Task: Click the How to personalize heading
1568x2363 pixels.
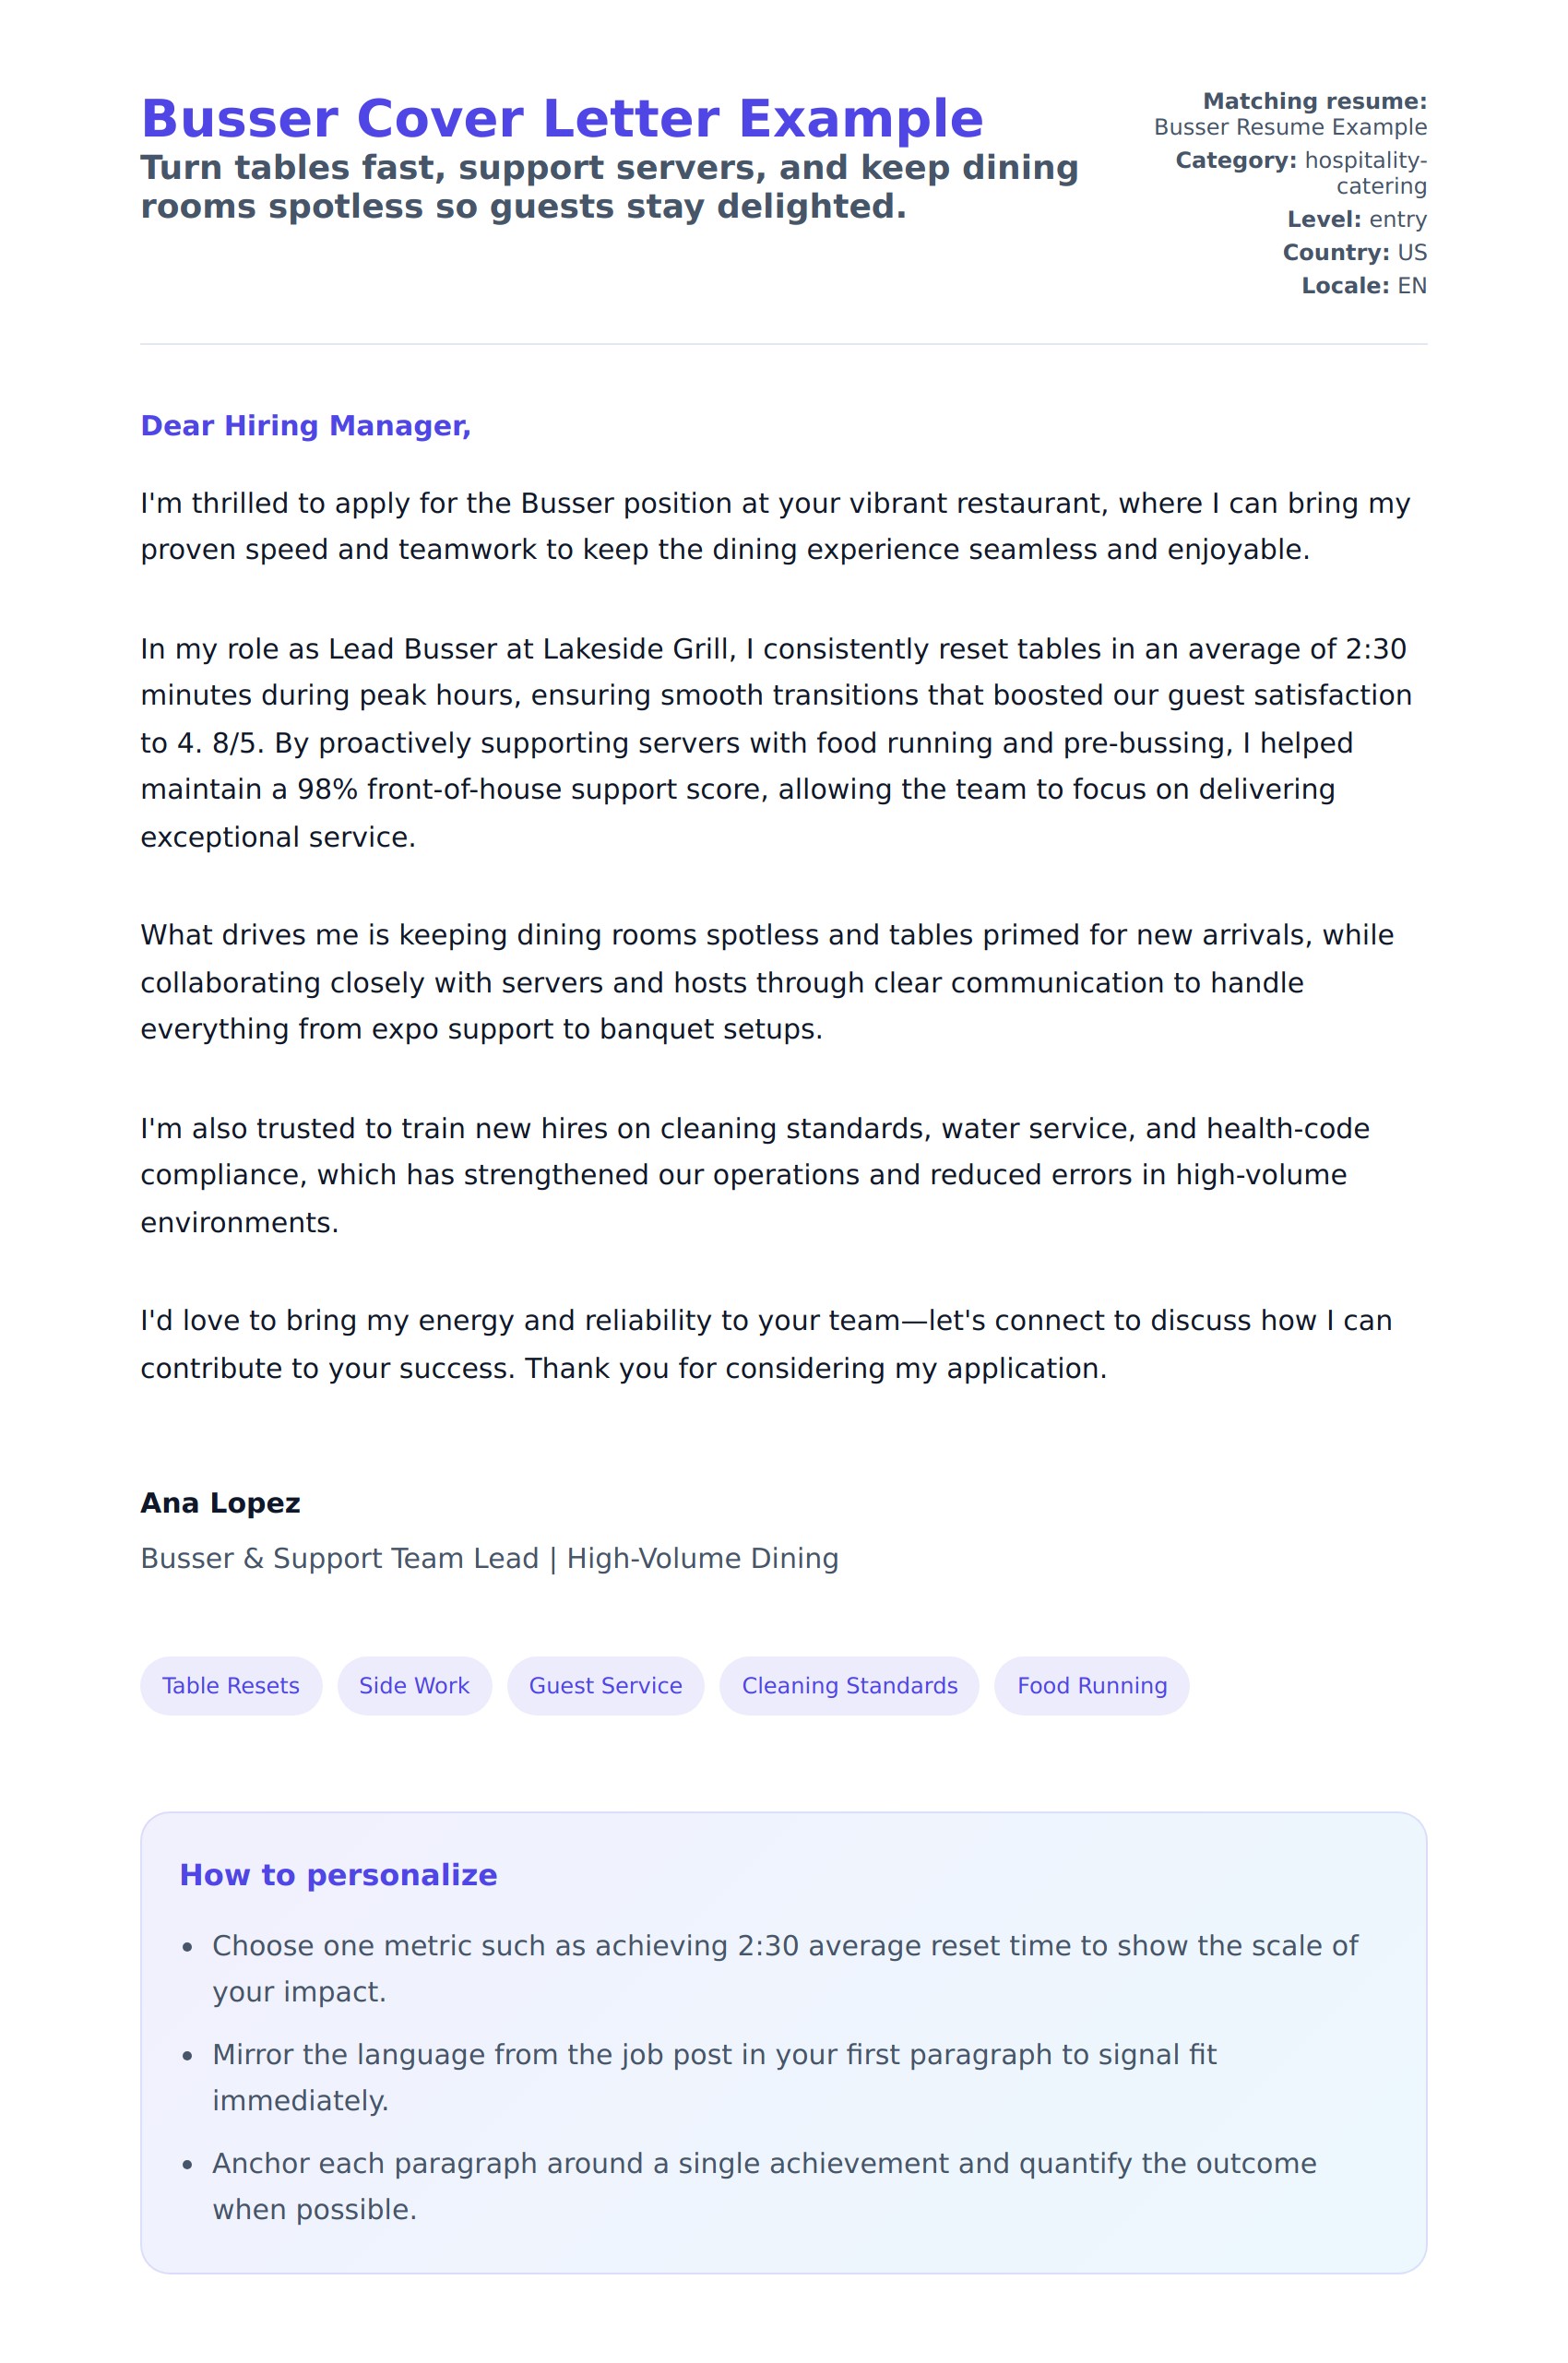Action: [x=338, y=1875]
